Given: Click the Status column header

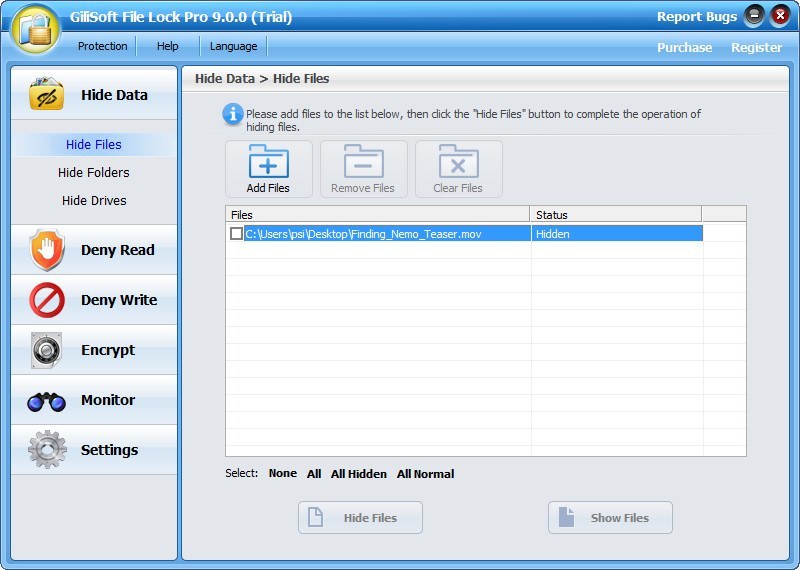Looking at the screenshot, I should (616, 214).
